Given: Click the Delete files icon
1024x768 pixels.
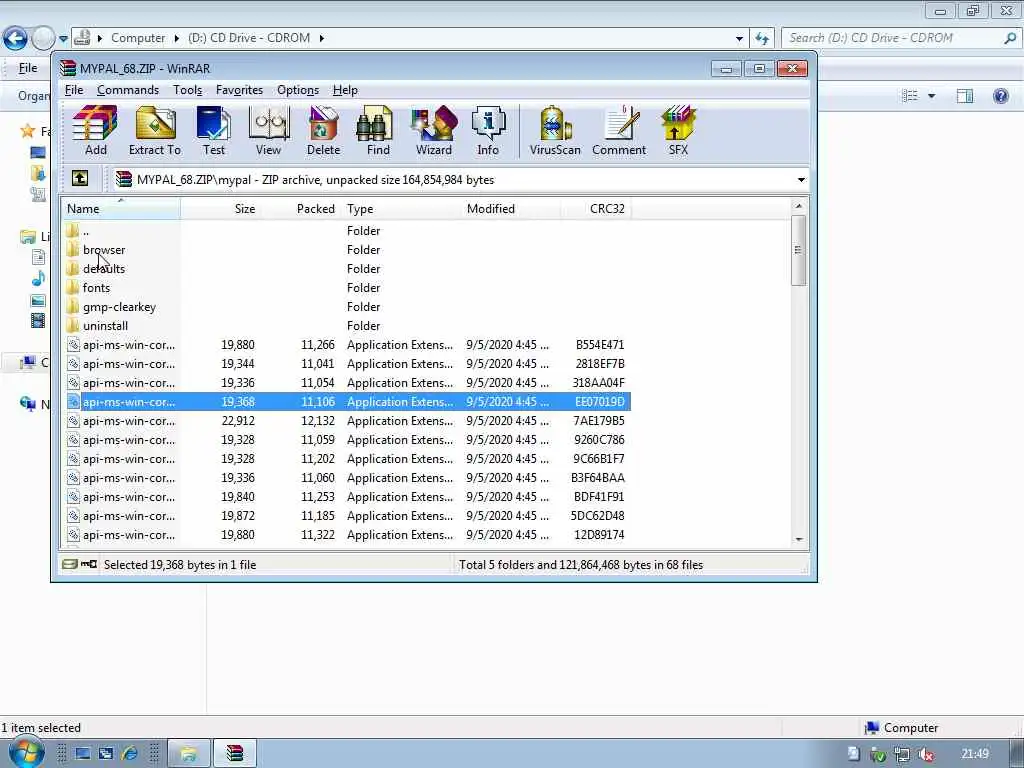Looking at the screenshot, I should 323,131.
